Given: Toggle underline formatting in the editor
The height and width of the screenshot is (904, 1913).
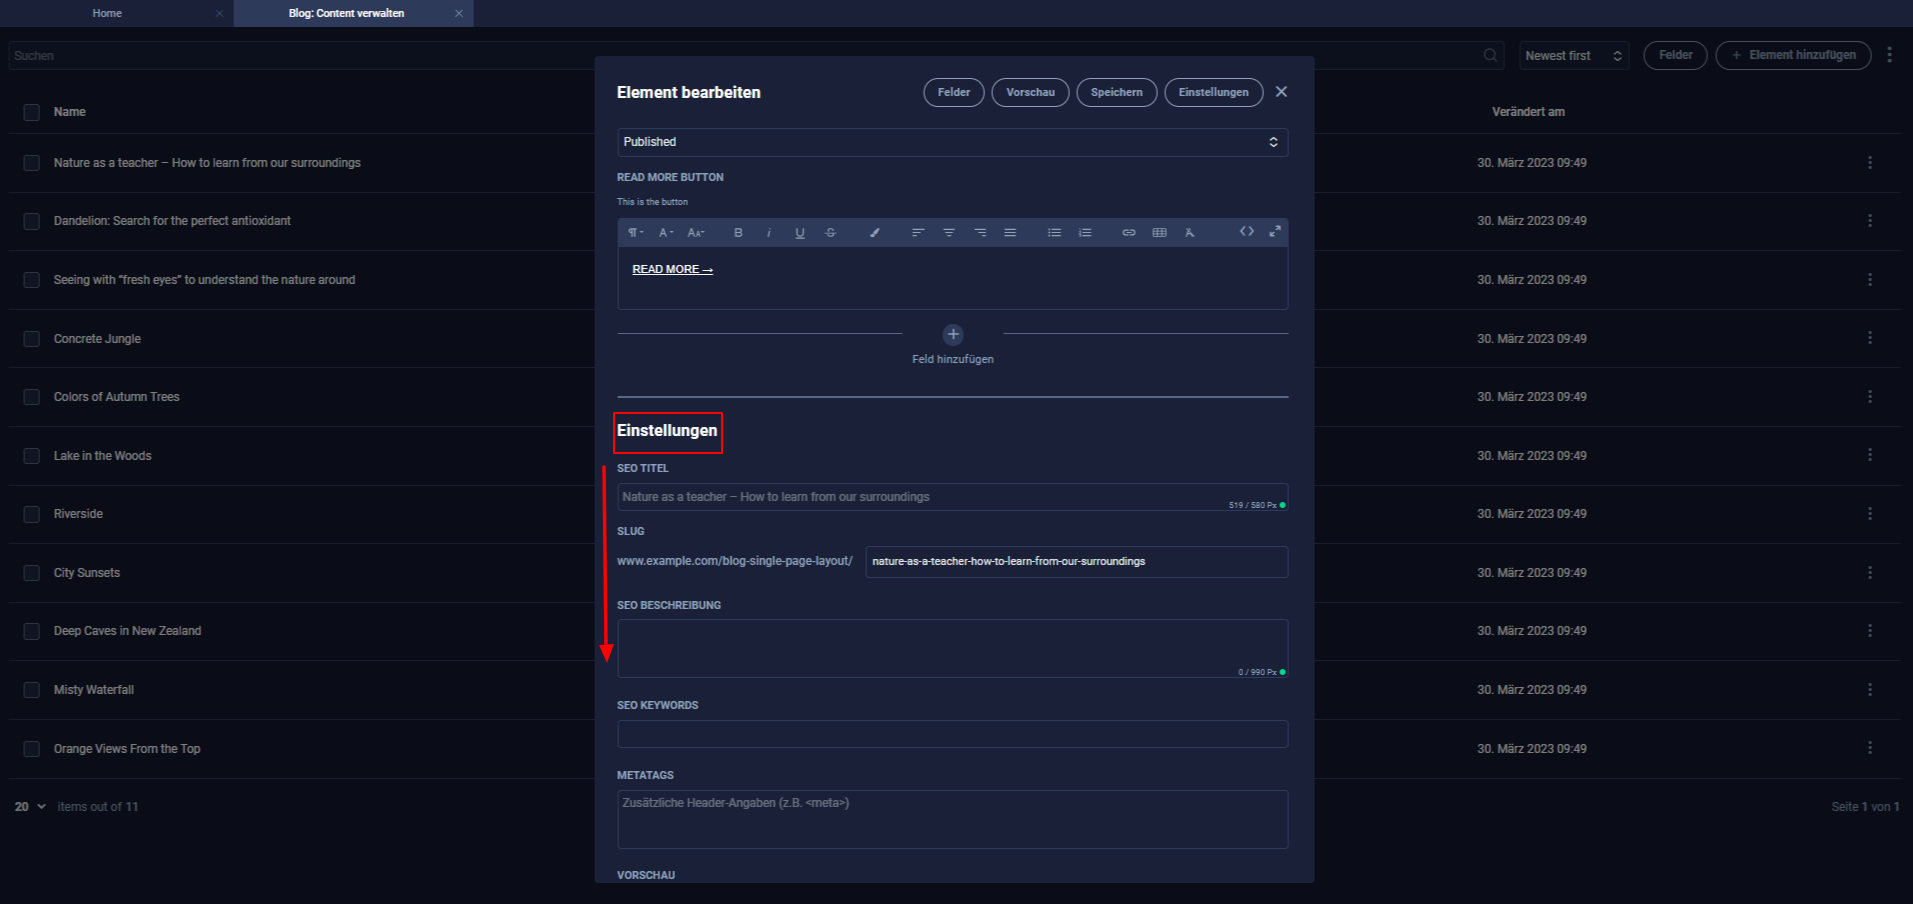Looking at the screenshot, I should (800, 233).
